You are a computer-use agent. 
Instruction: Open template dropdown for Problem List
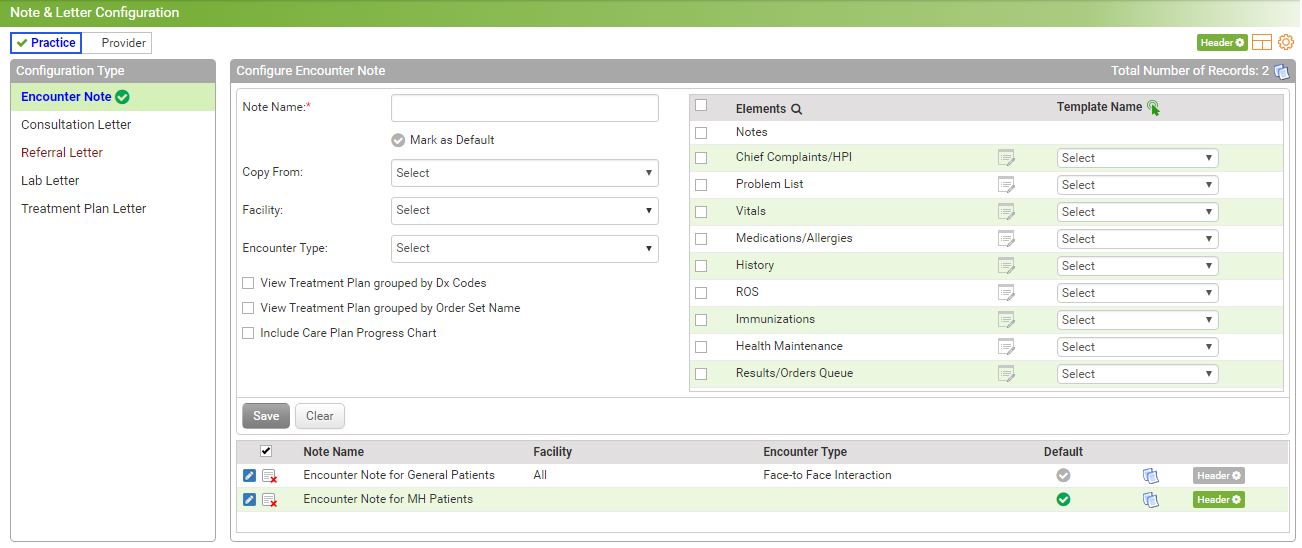click(1138, 185)
